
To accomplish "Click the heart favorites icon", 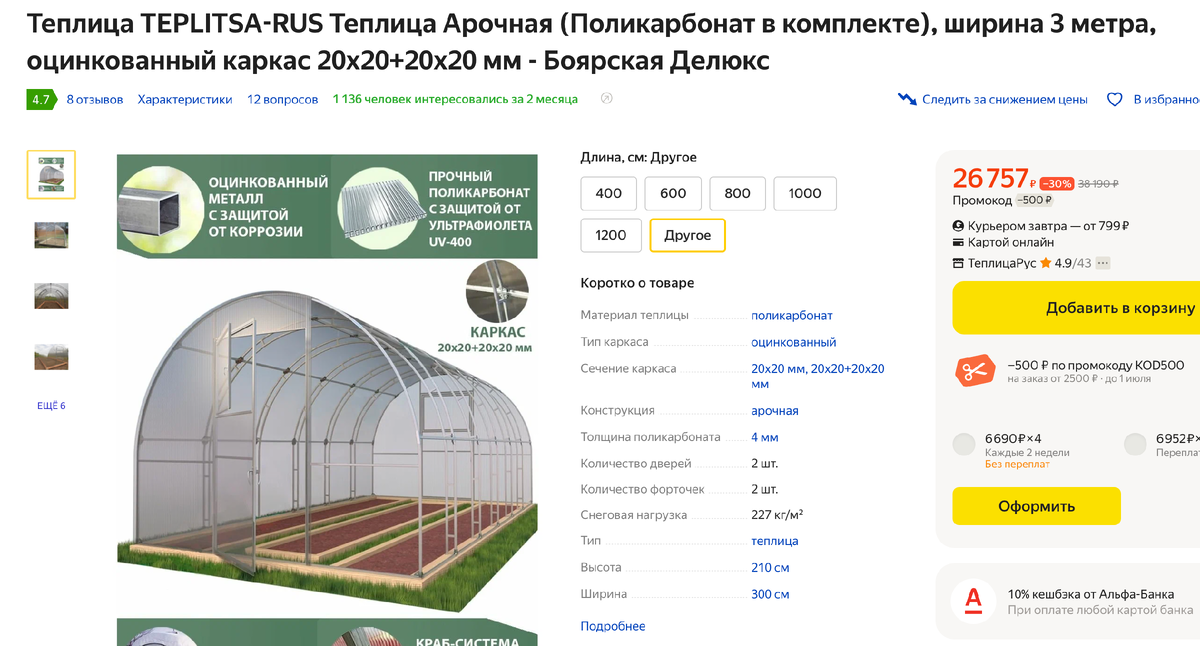I will coord(1115,100).
